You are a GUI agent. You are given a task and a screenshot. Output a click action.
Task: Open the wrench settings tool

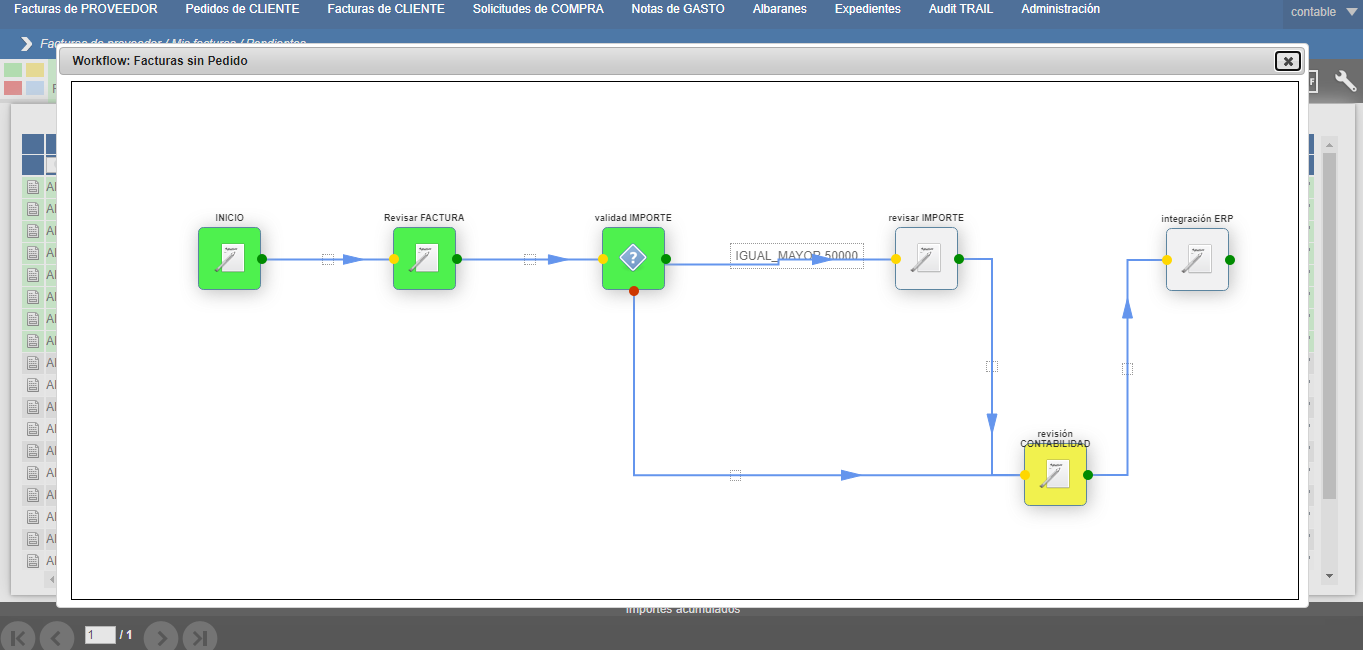coord(1345,82)
